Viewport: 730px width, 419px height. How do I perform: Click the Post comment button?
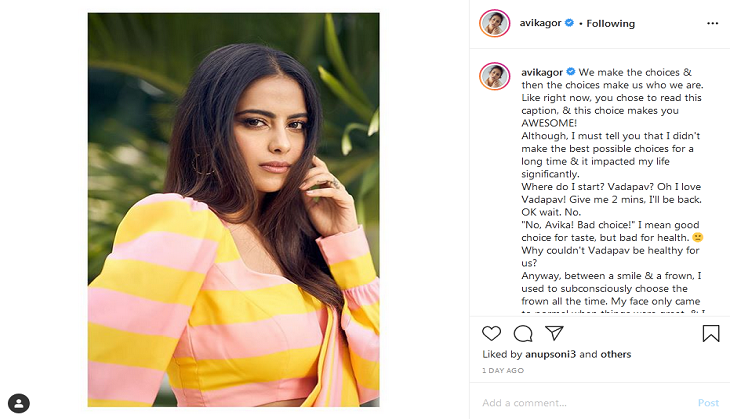point(708,403)
